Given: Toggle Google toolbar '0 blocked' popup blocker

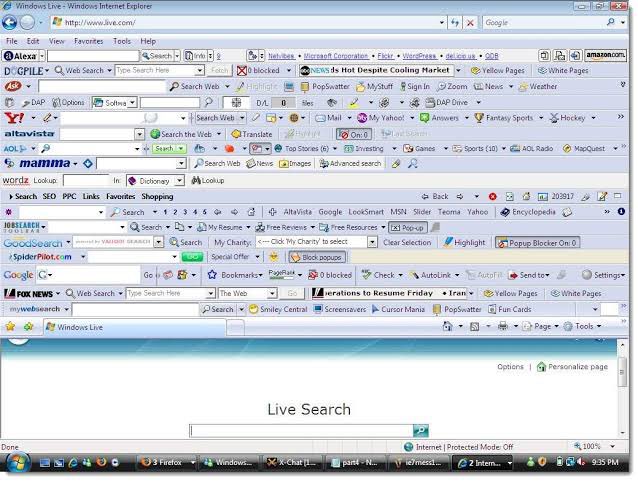Looking at the screenshot, I should [x=330, y=275].
